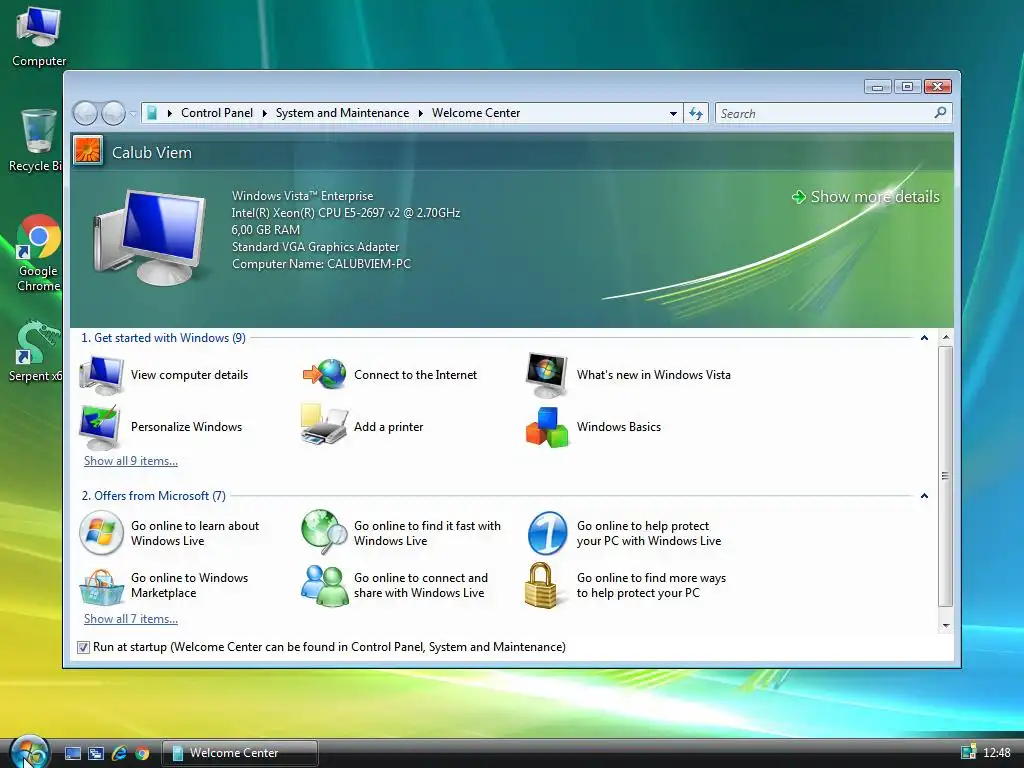Click Welcome Center breadcrumb segment

point(476,113)
